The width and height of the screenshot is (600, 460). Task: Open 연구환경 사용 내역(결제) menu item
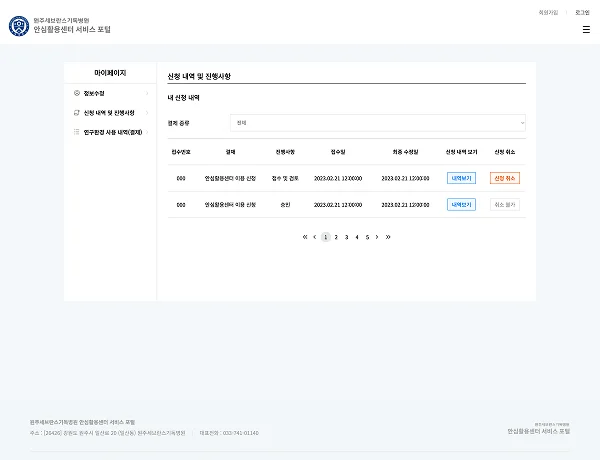[x=110, y=132]
